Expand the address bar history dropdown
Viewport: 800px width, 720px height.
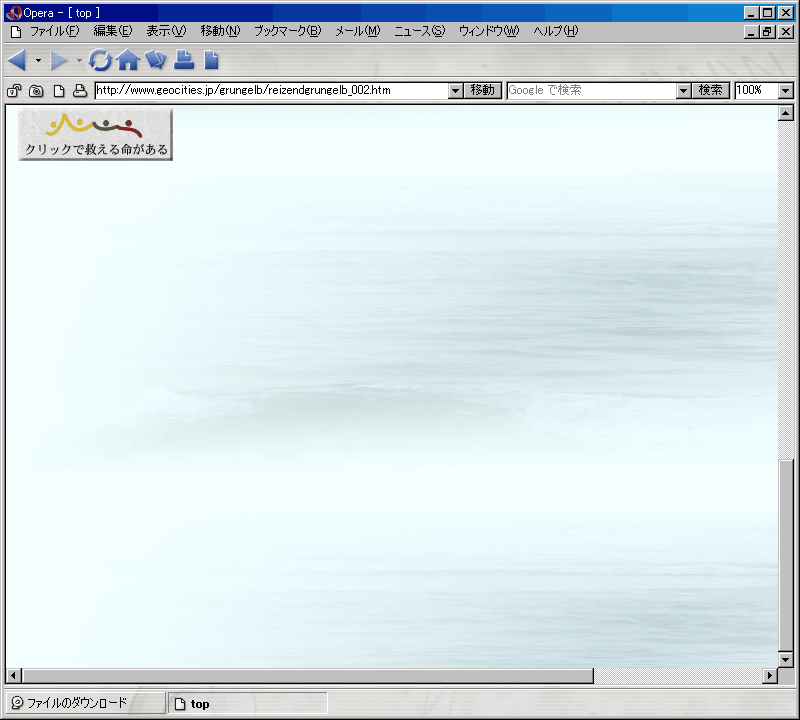(456, 91)
